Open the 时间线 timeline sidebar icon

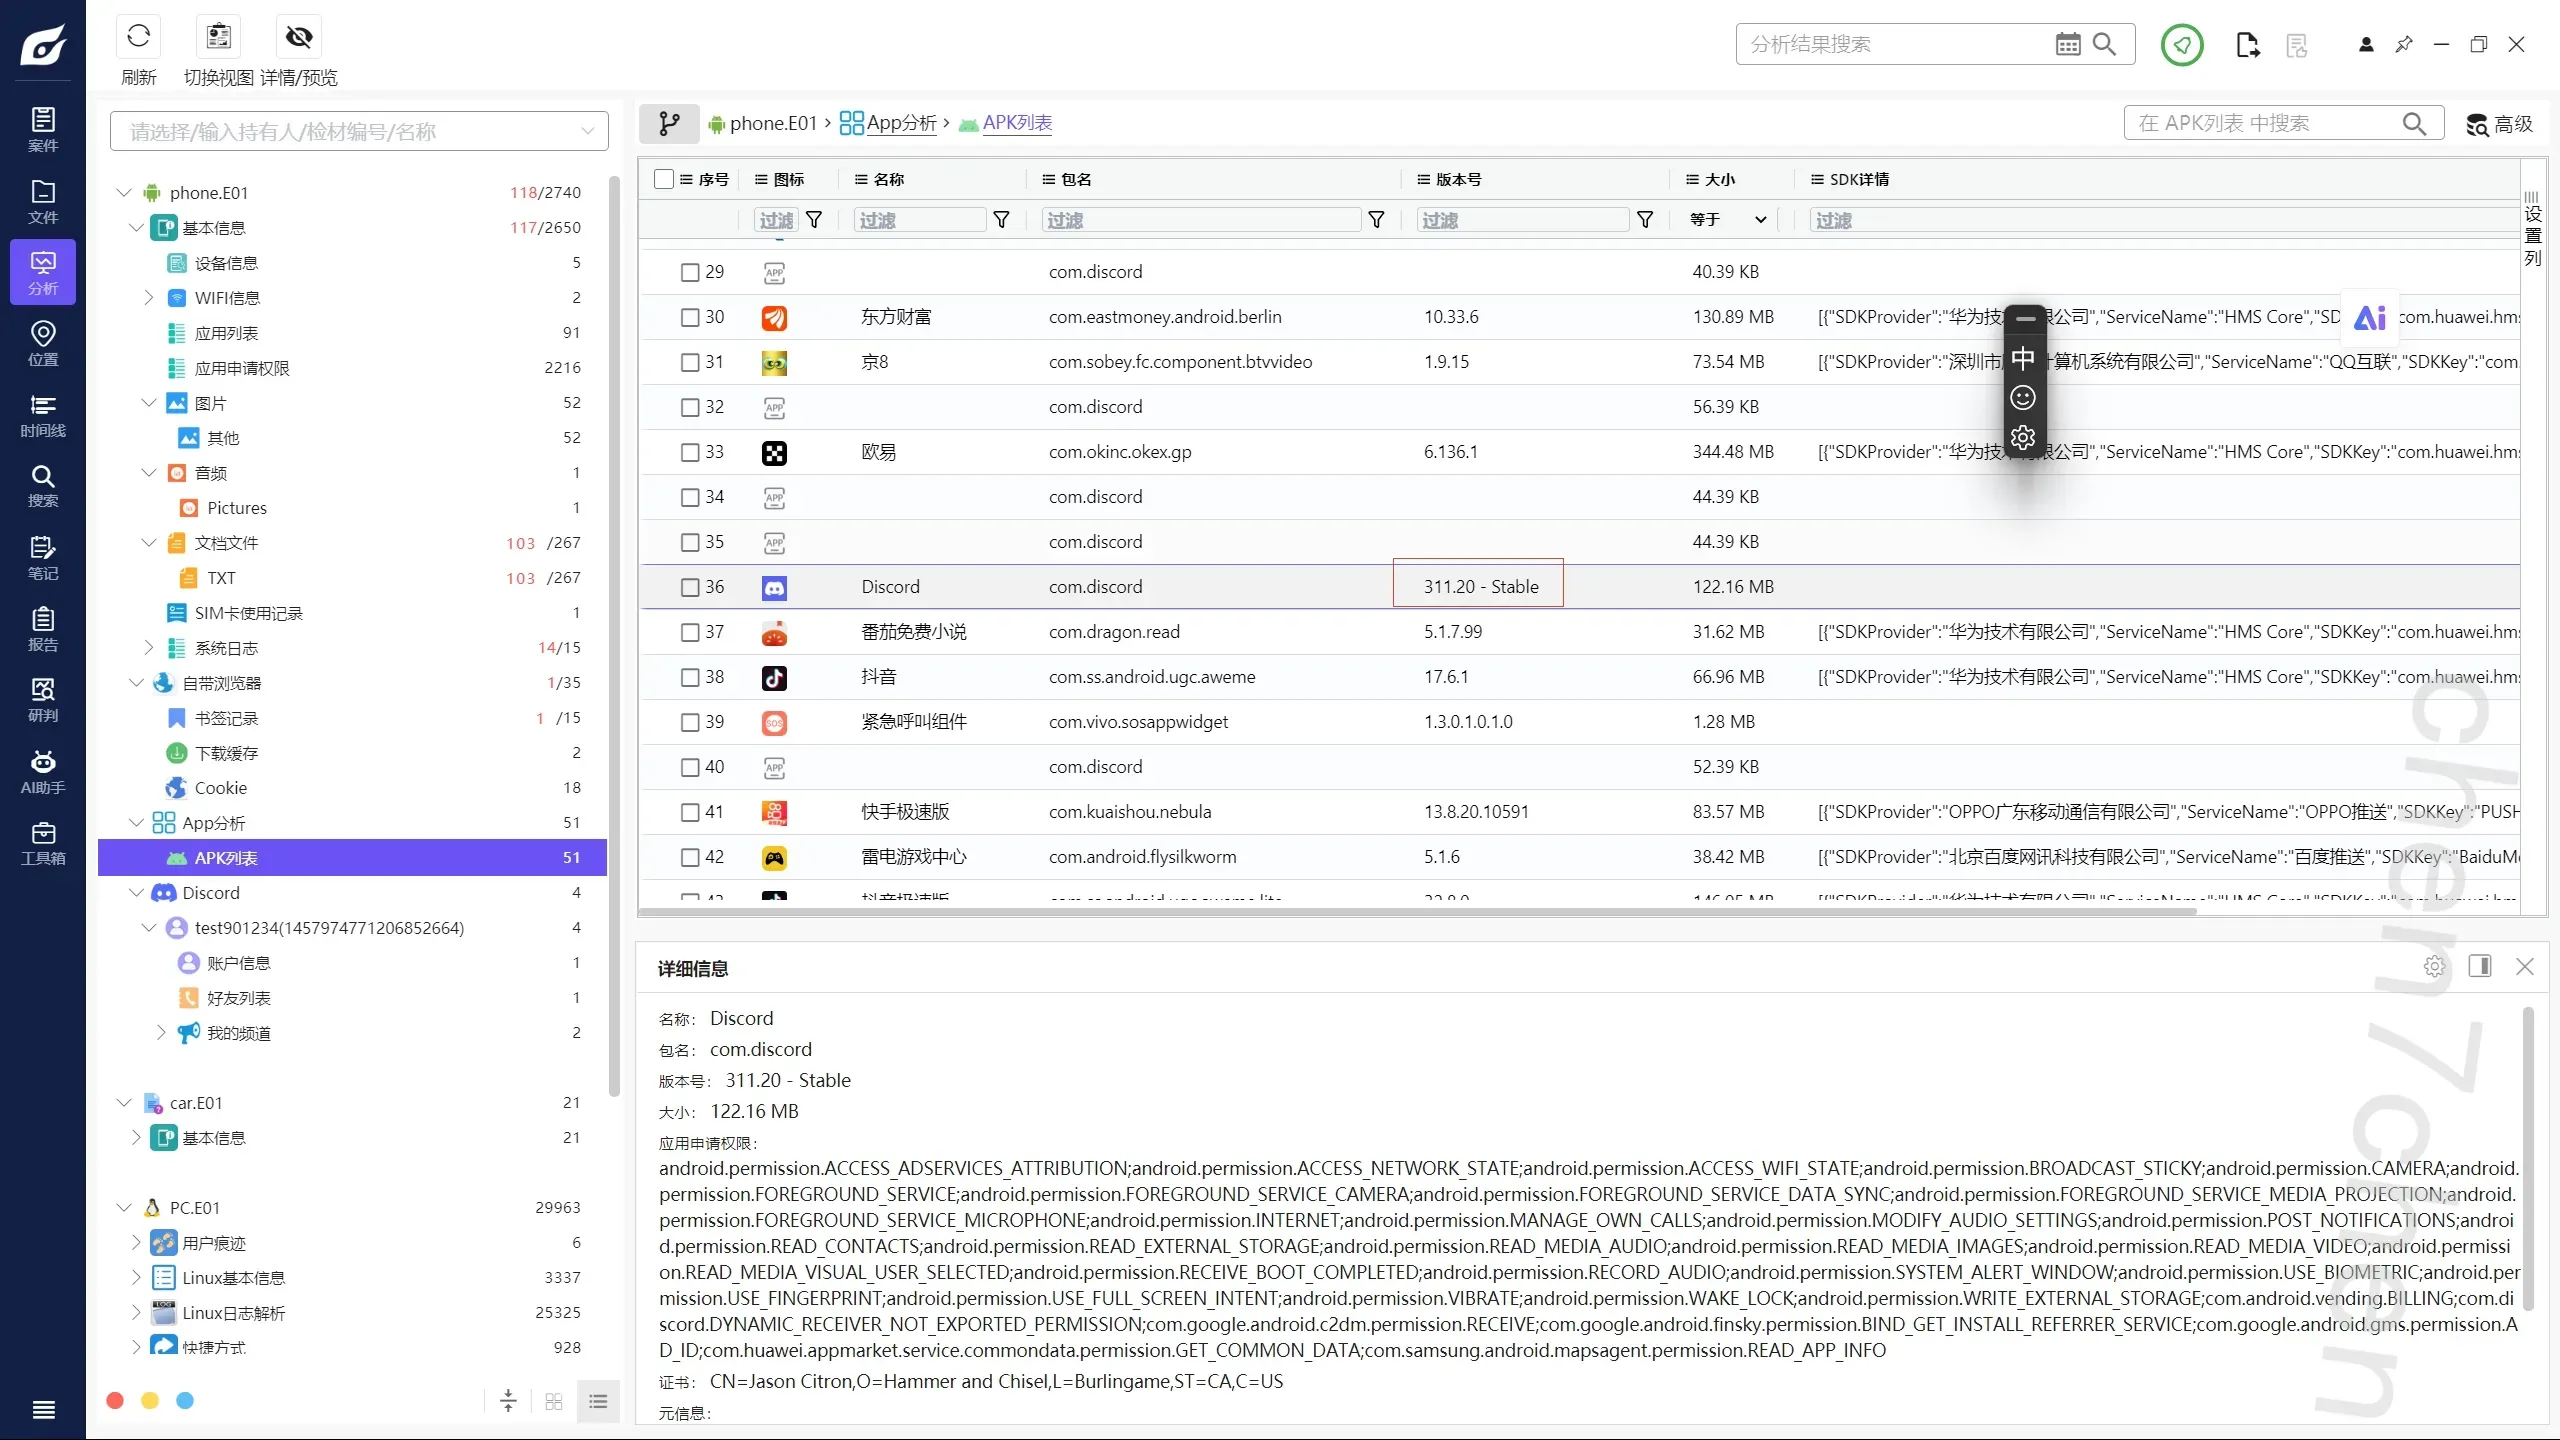(43, 415)
